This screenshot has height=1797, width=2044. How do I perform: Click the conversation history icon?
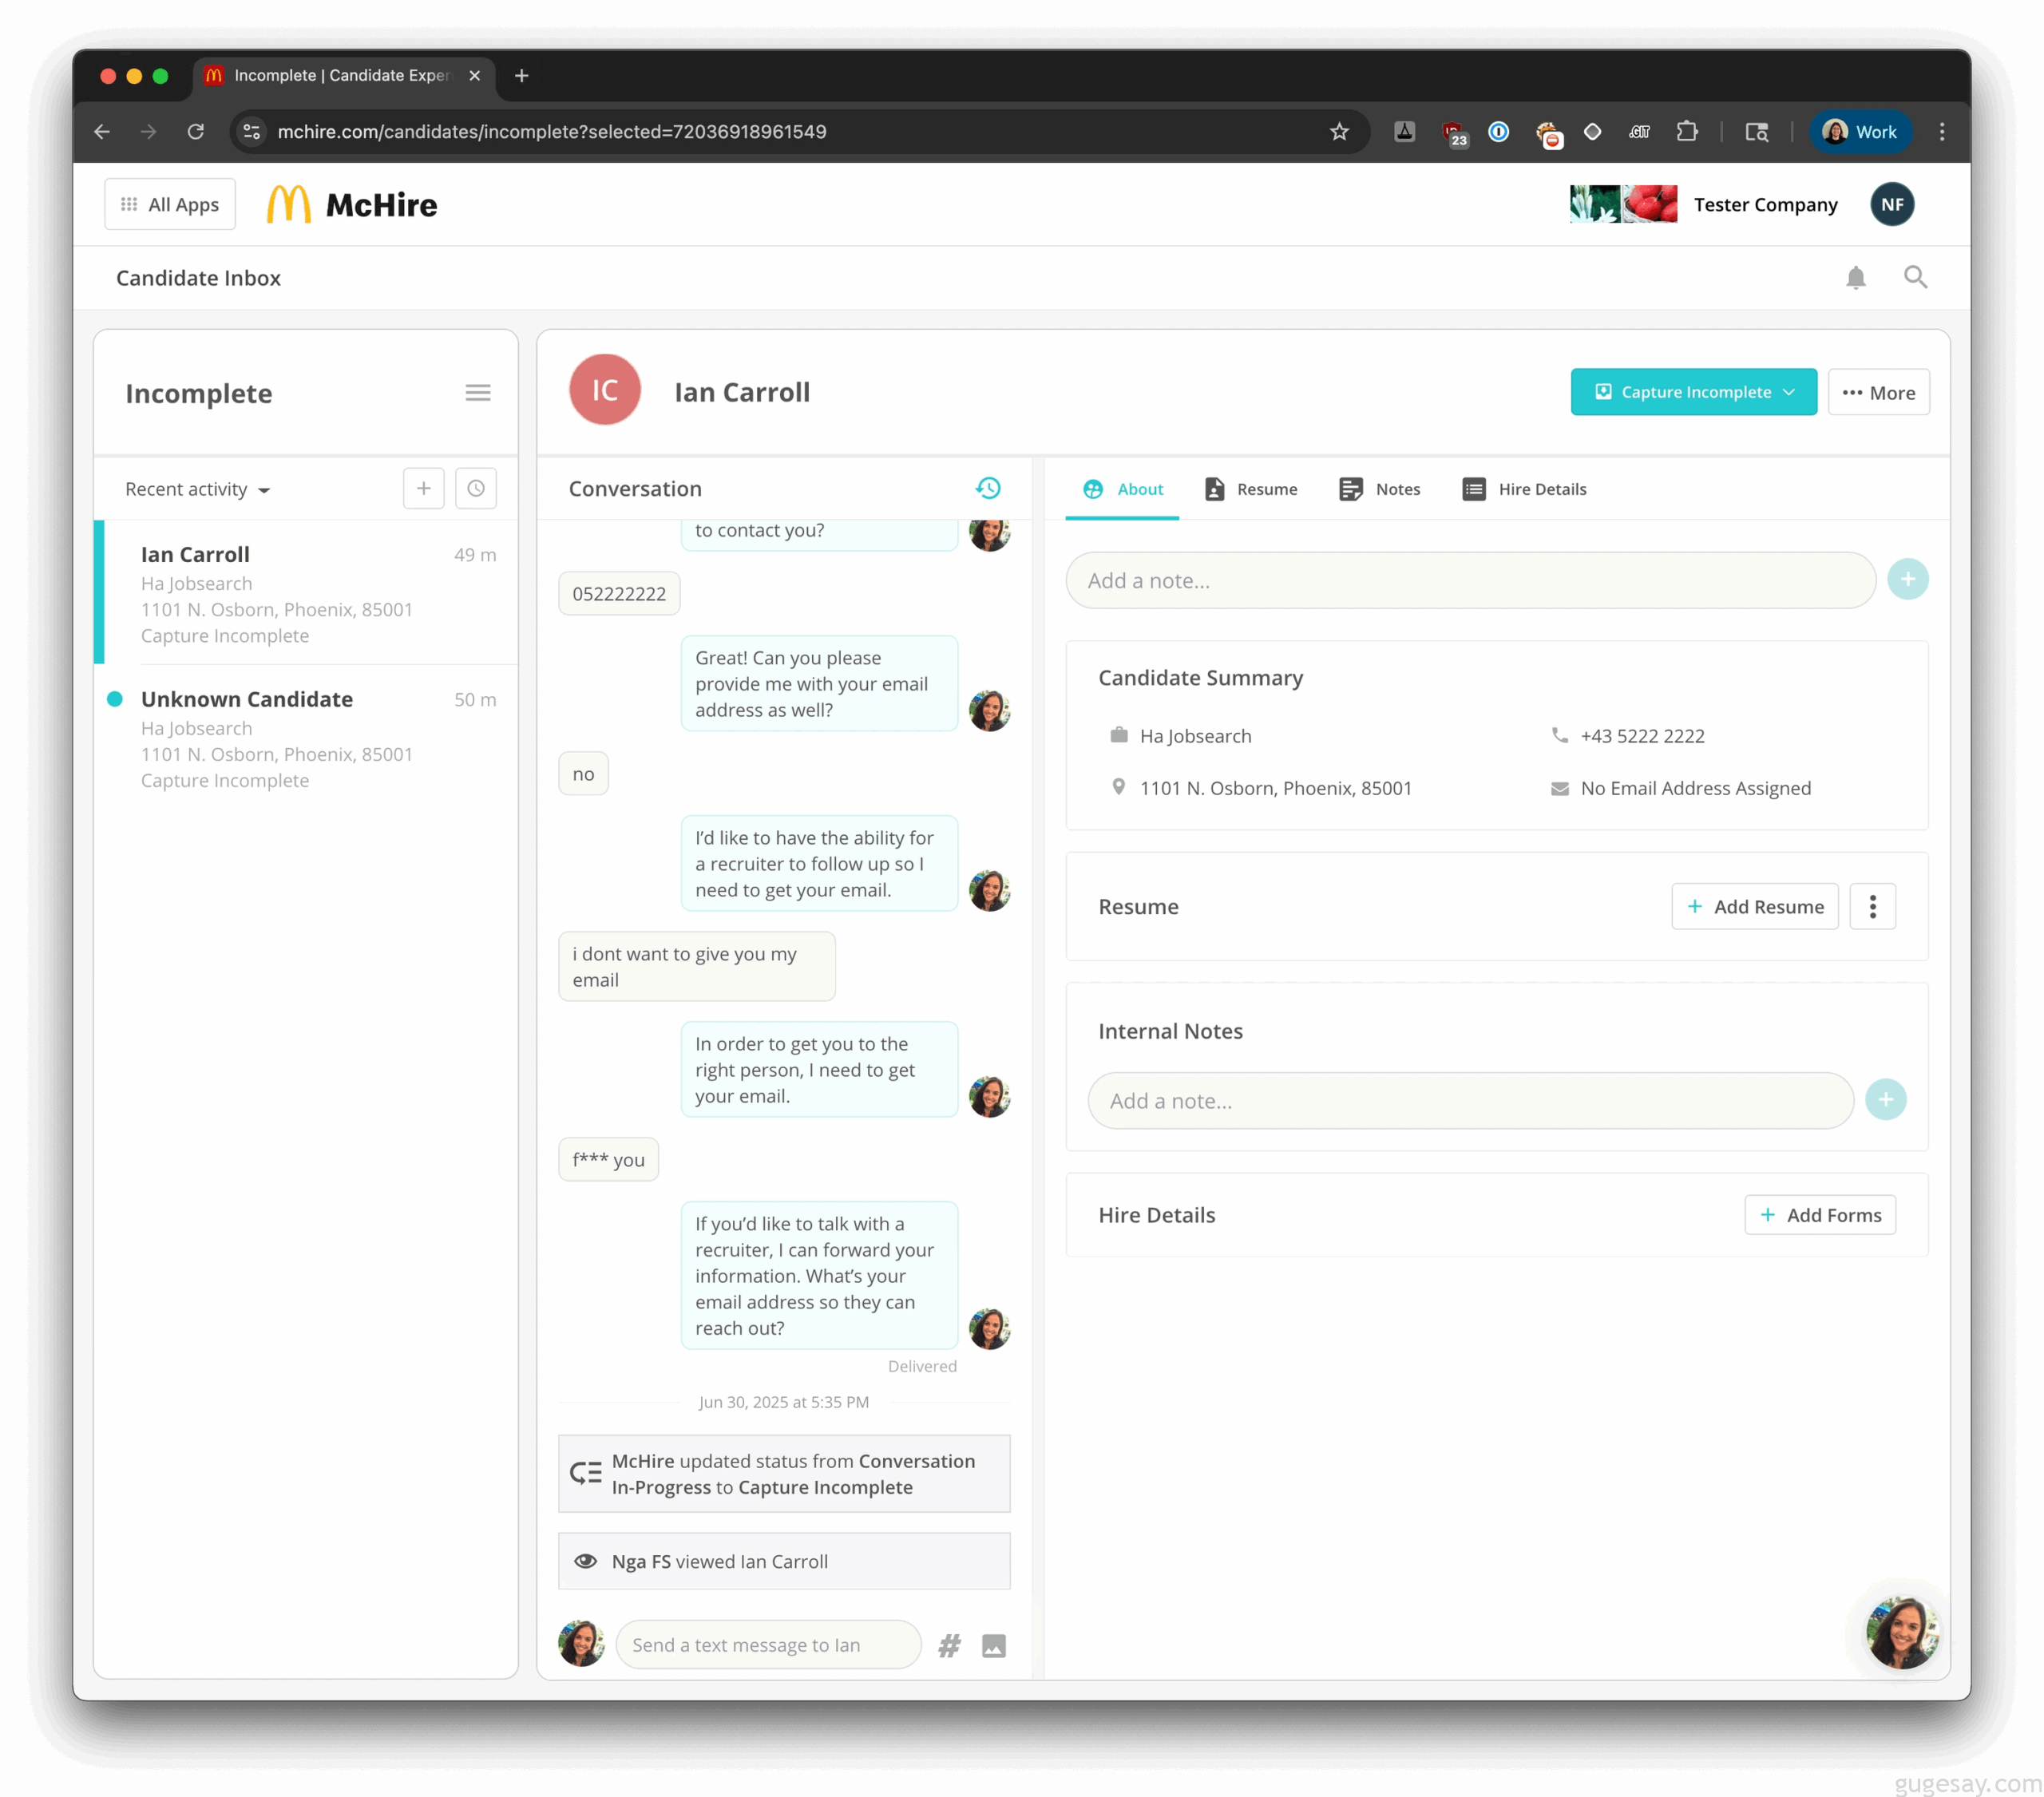(x=988, y=488)
